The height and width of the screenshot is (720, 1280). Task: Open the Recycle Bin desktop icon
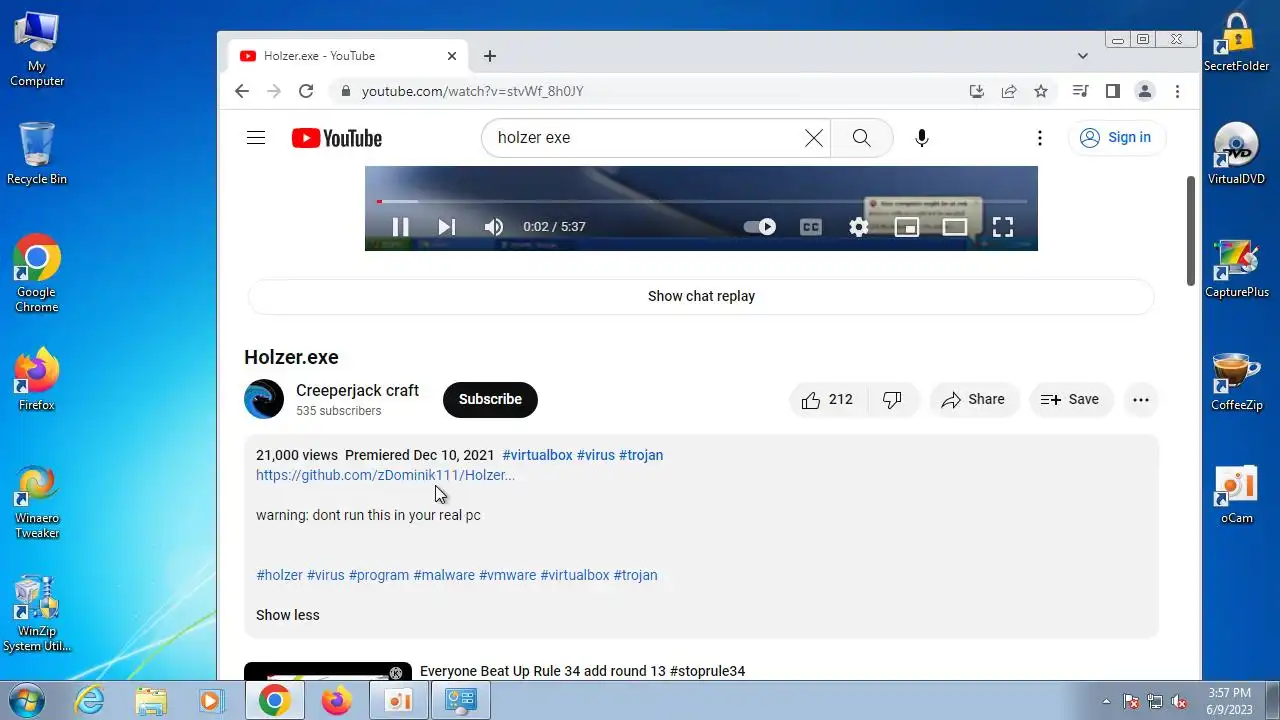(37, 154)
